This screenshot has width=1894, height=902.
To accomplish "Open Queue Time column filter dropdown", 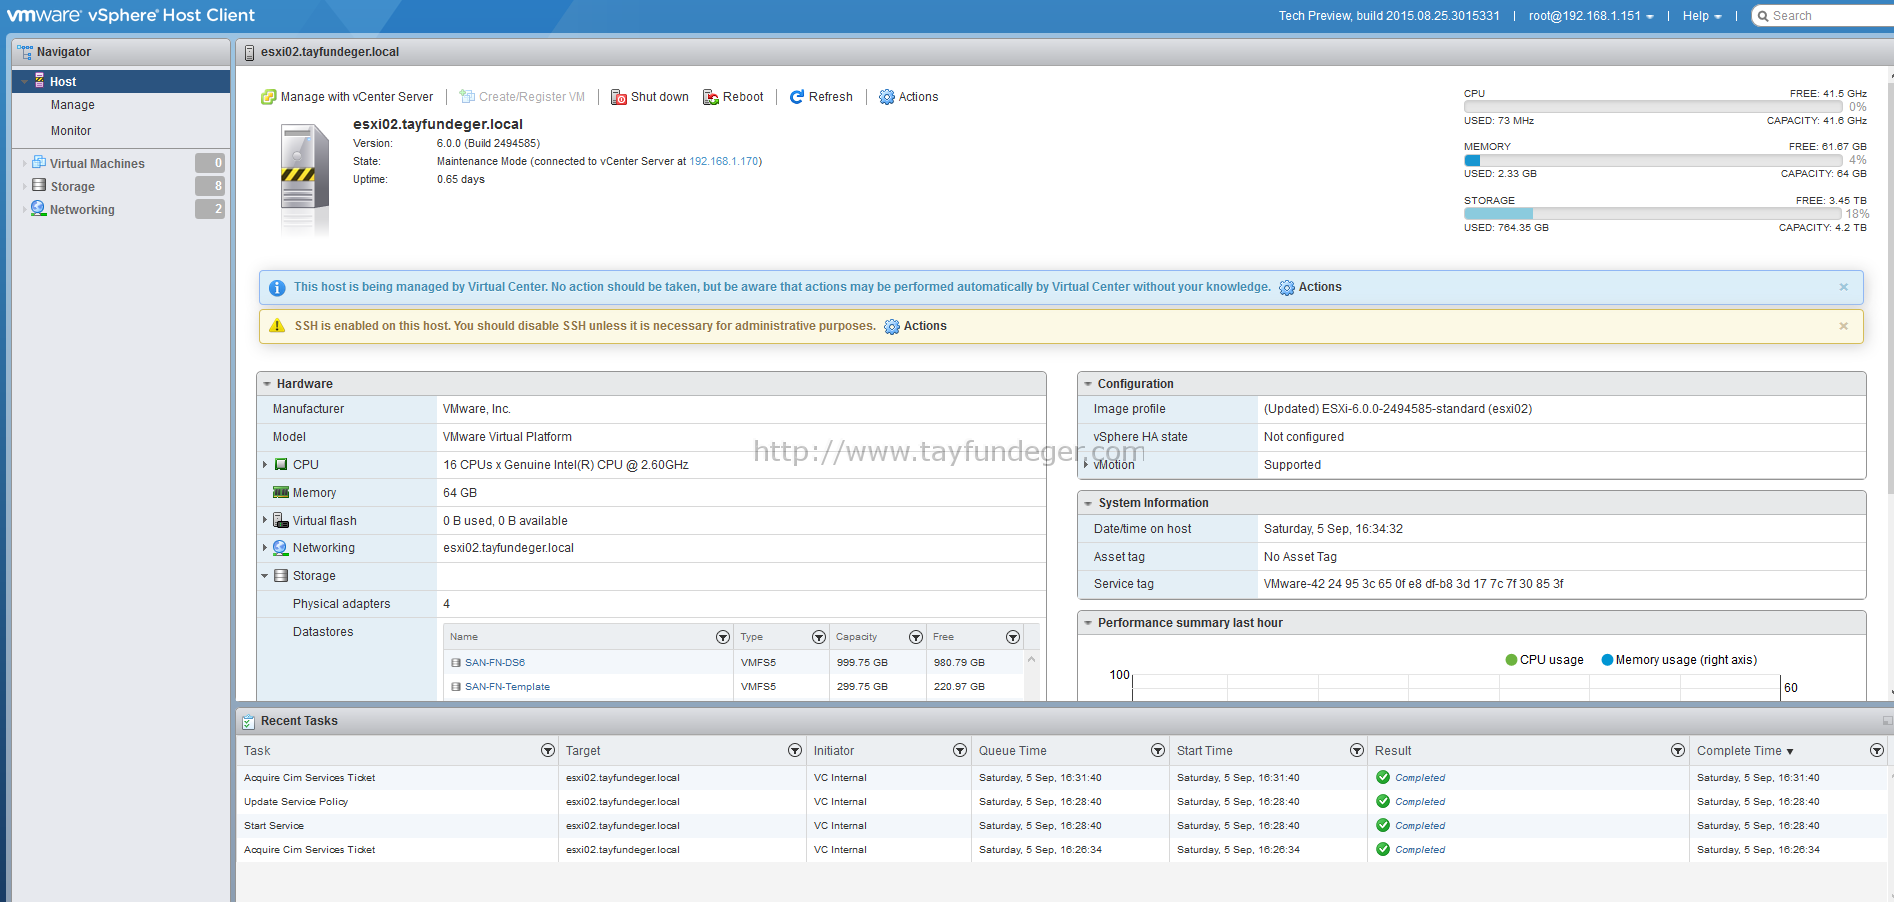I will click(1158, 750).
